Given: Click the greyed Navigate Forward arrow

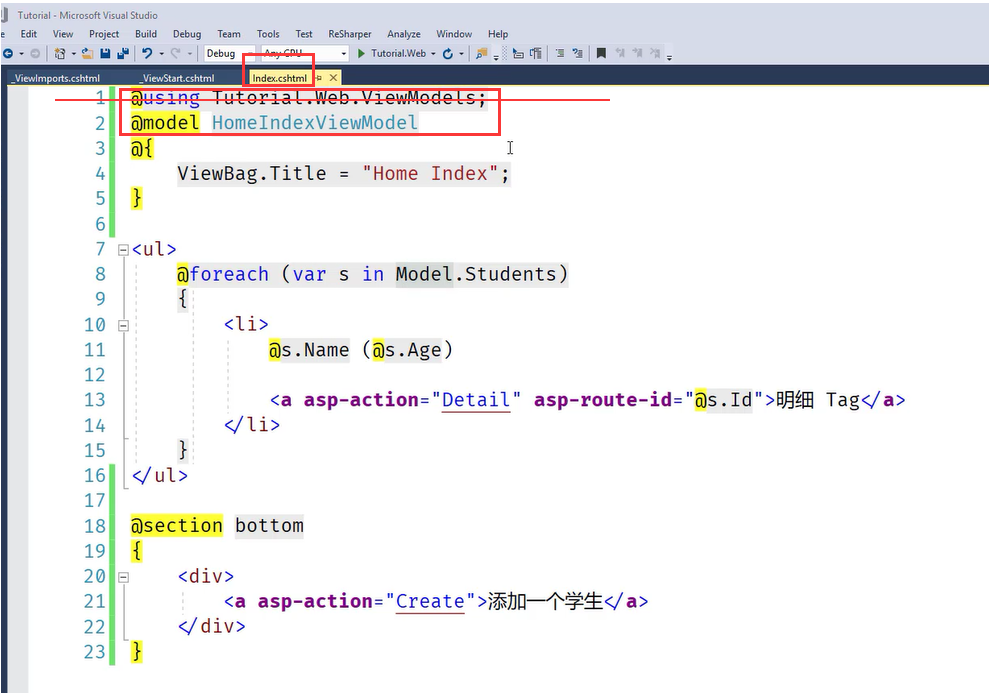Looking at the screenshot, I should pos(35,54).
